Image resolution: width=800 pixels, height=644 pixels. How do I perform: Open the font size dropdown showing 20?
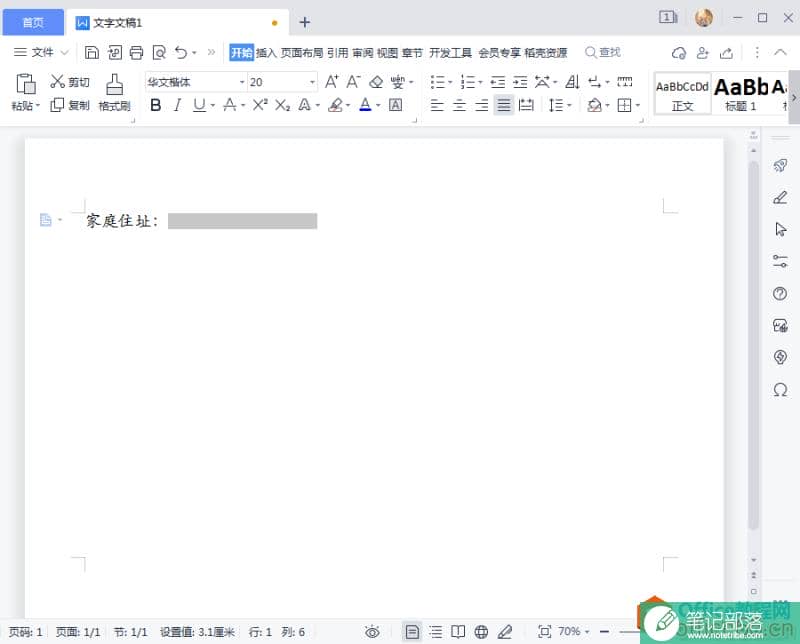(312, 82)
